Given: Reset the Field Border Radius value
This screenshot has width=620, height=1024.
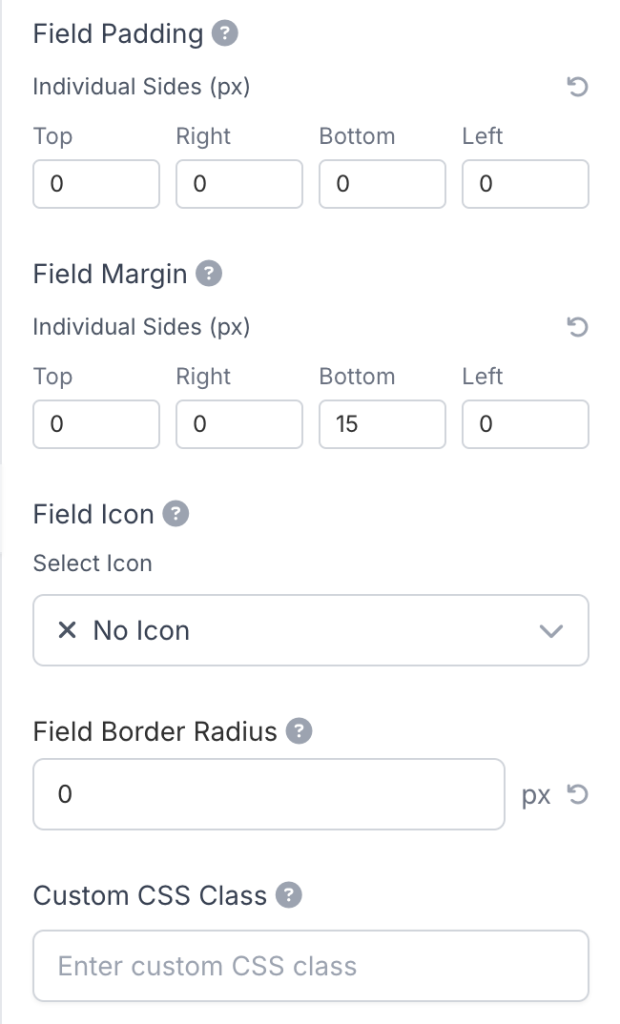Looking at the screenshot, I should pyautogui.click(x=577, y=796).
